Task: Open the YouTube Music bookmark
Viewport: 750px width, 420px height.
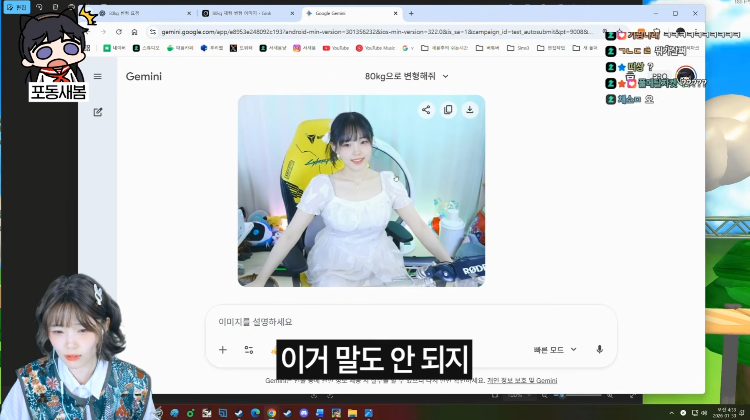Action: pyautogui.click(x=375, y=48)
